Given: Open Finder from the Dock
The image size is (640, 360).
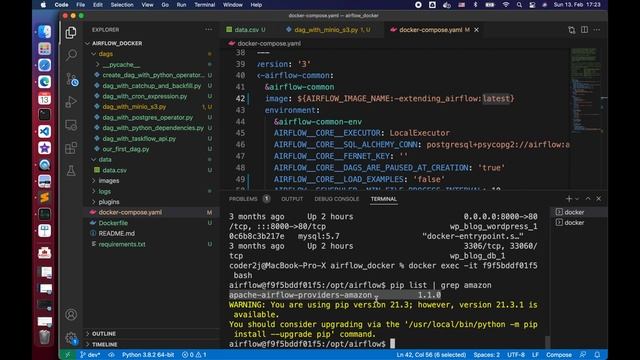Looking at the screenshot, I should 44,32.
